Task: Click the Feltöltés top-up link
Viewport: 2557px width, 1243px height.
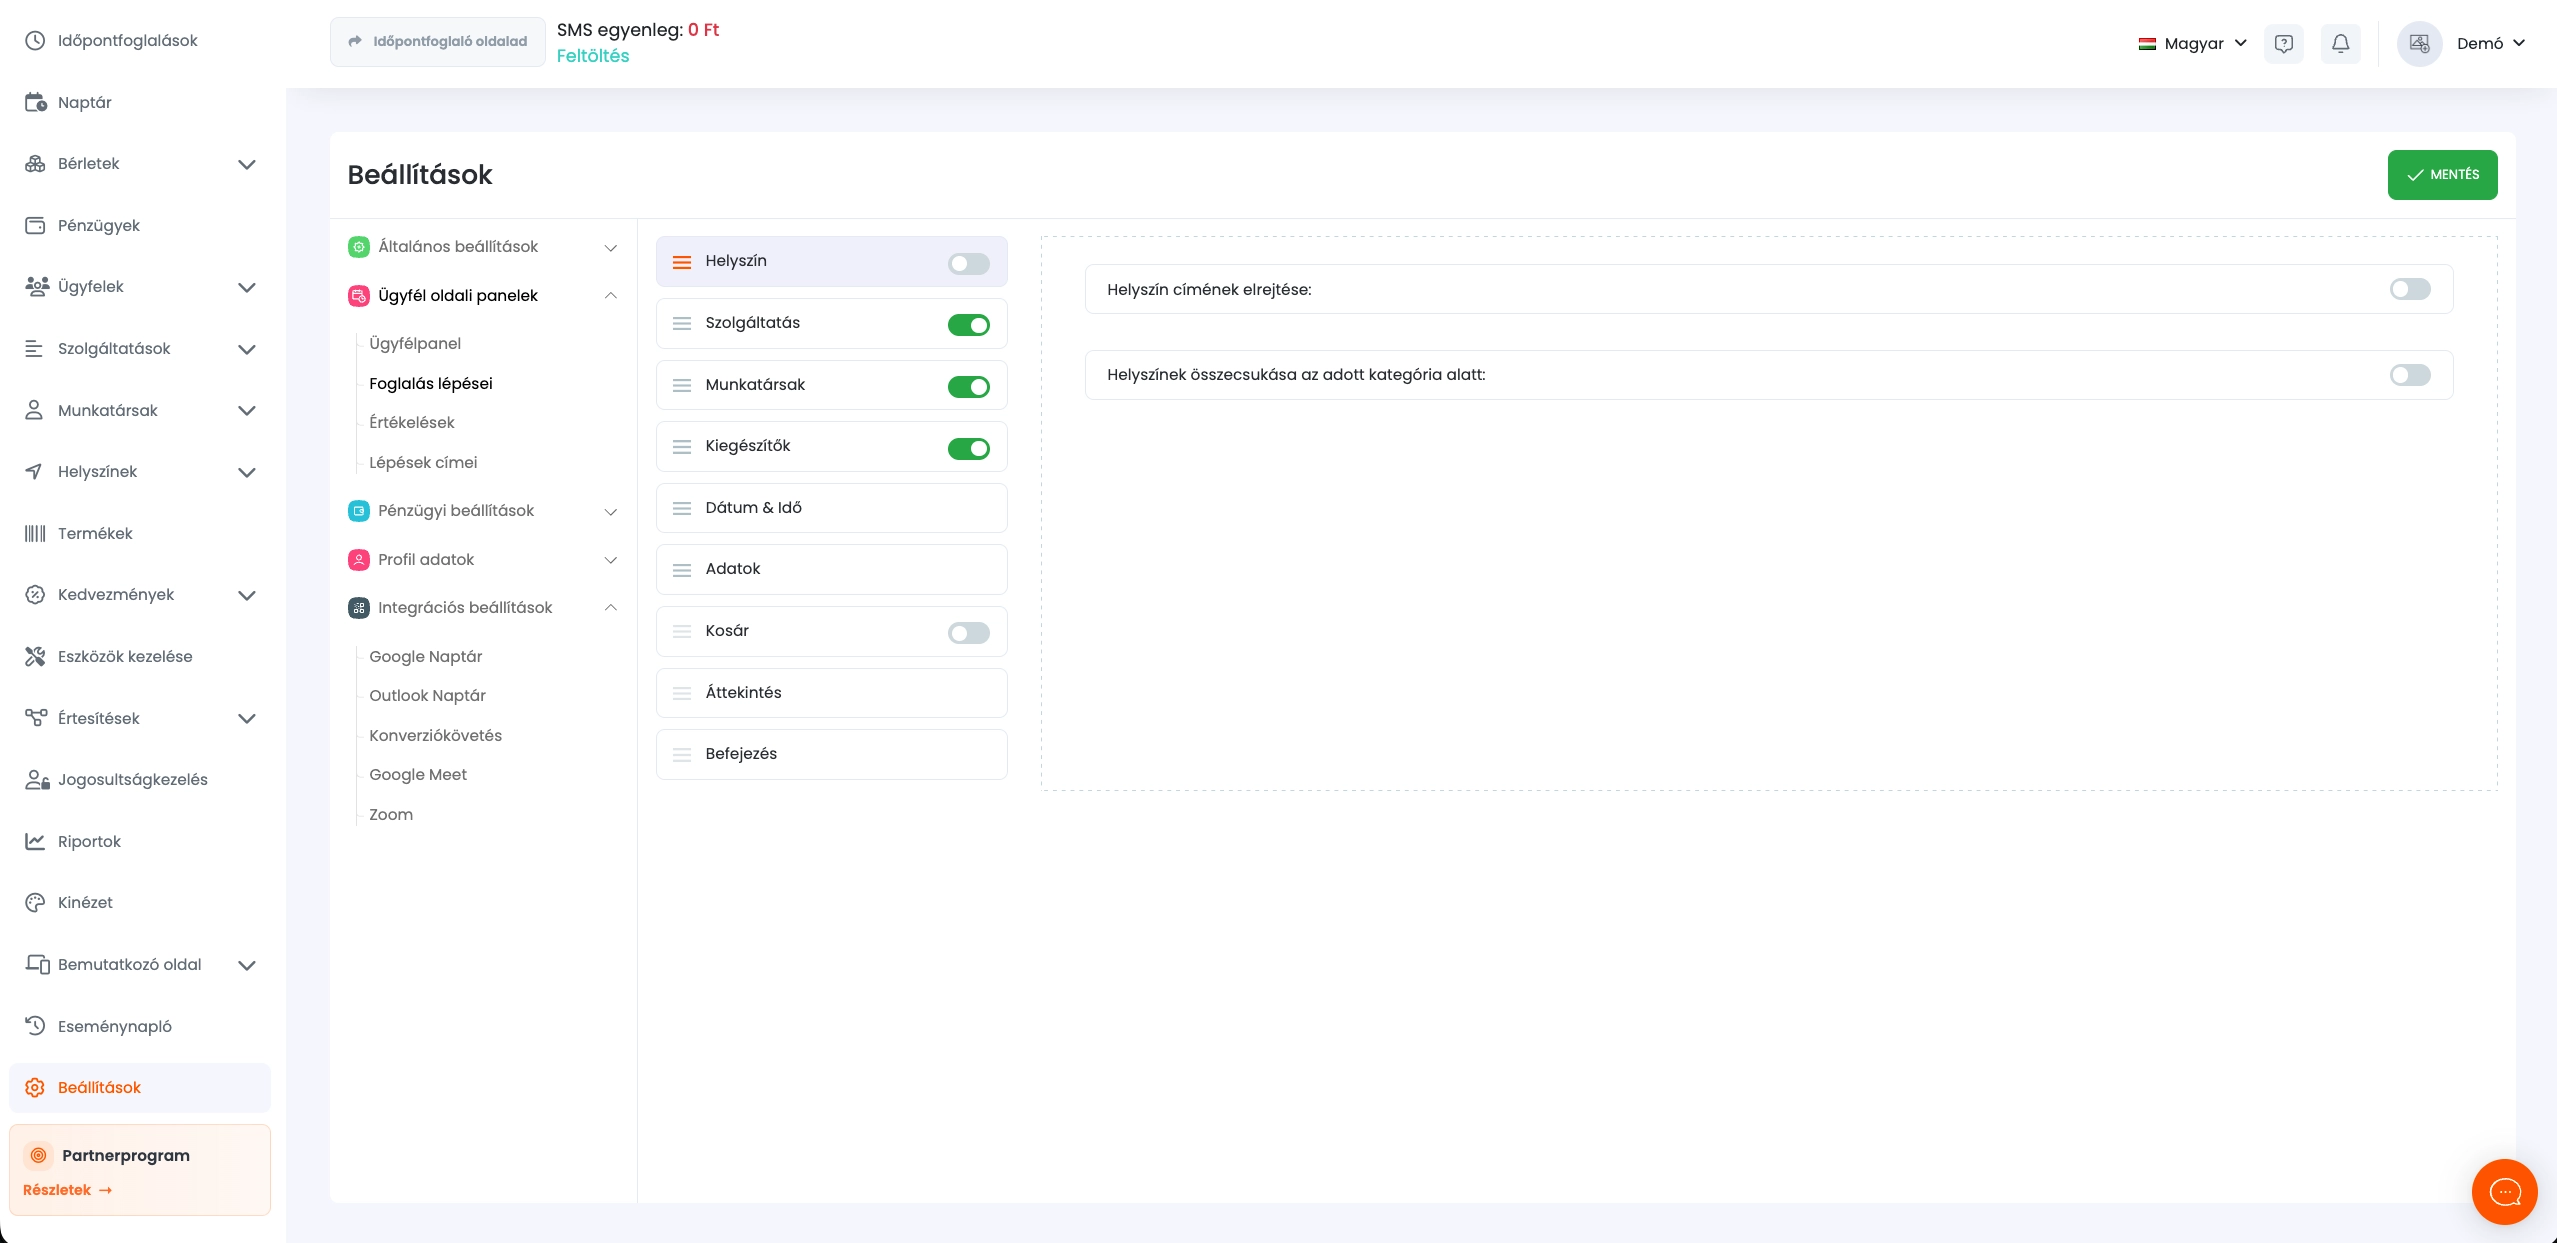Action: (x=592, y=56)
